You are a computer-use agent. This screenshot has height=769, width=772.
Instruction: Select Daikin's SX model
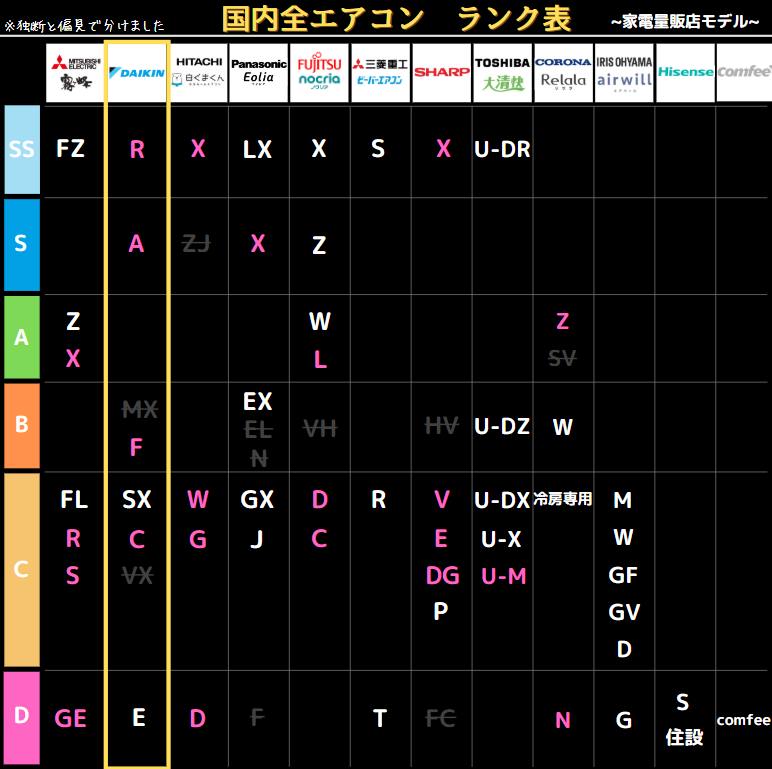coord(137,500)
